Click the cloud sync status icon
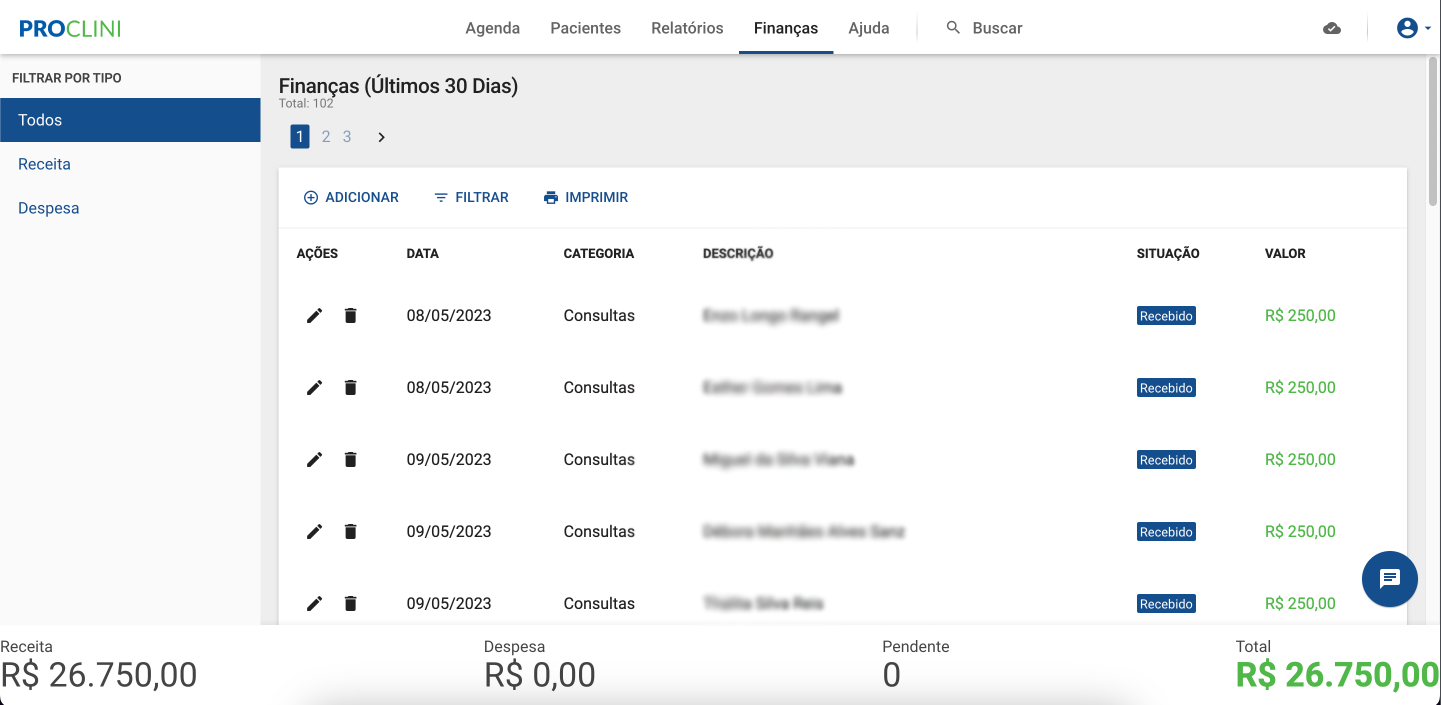Viewport: 1441px width, 705px height. [1331, 28]
